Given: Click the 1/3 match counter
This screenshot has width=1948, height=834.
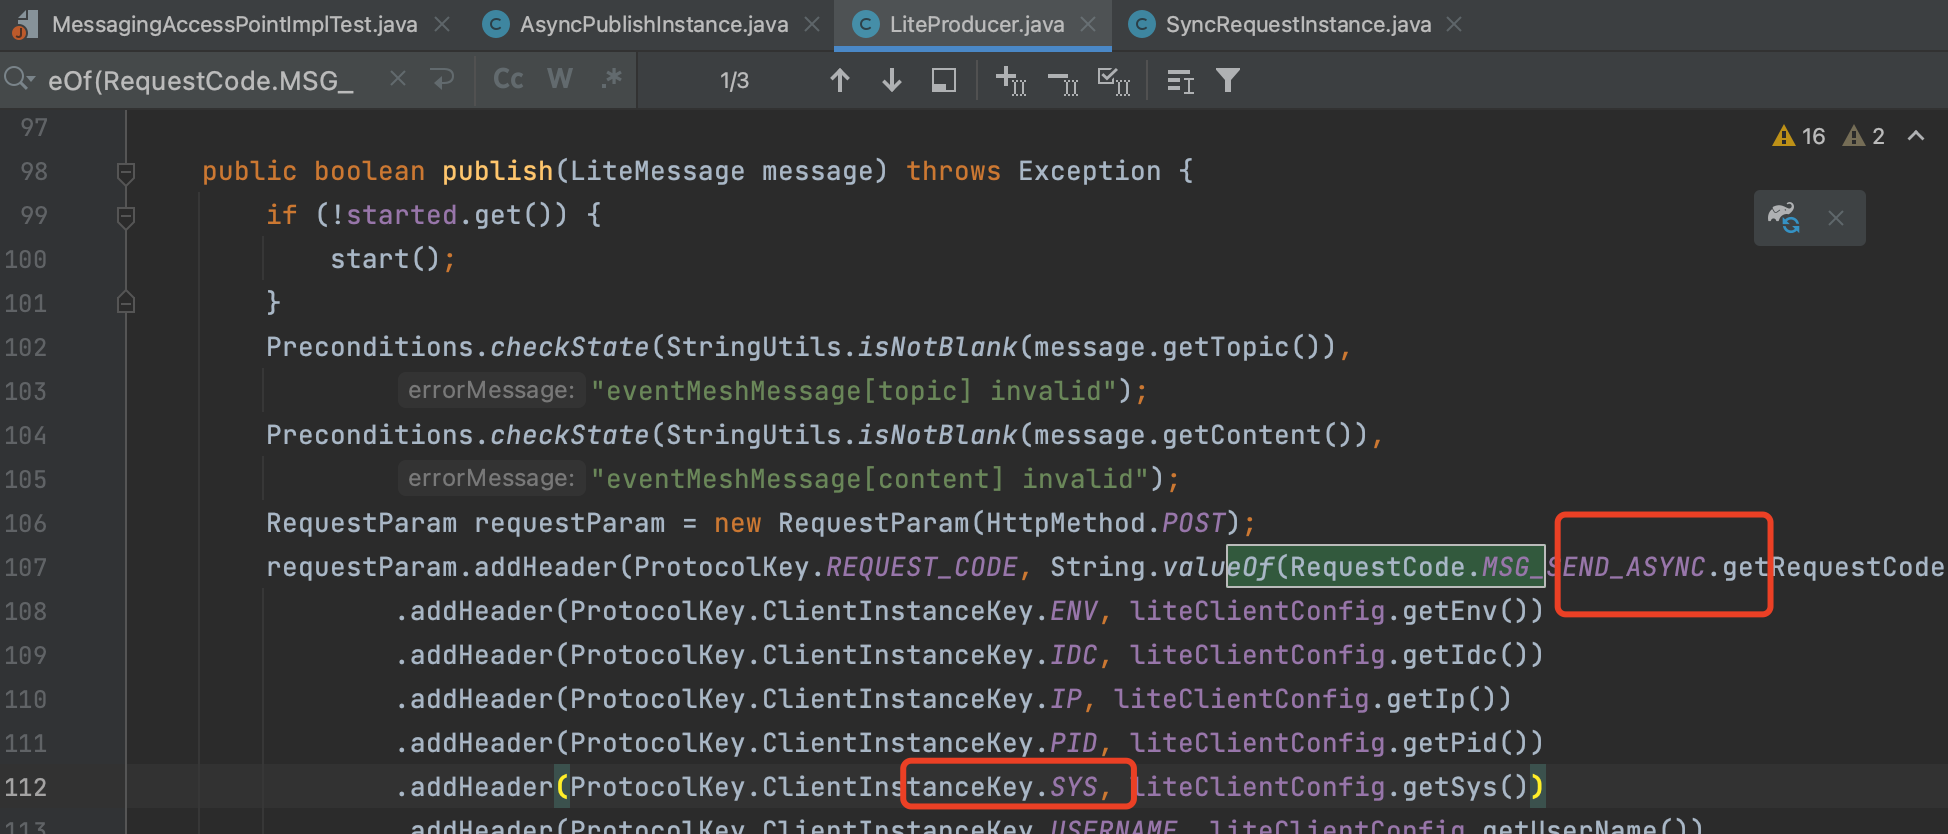Looking at the screenshot, I should click(734, 80).
